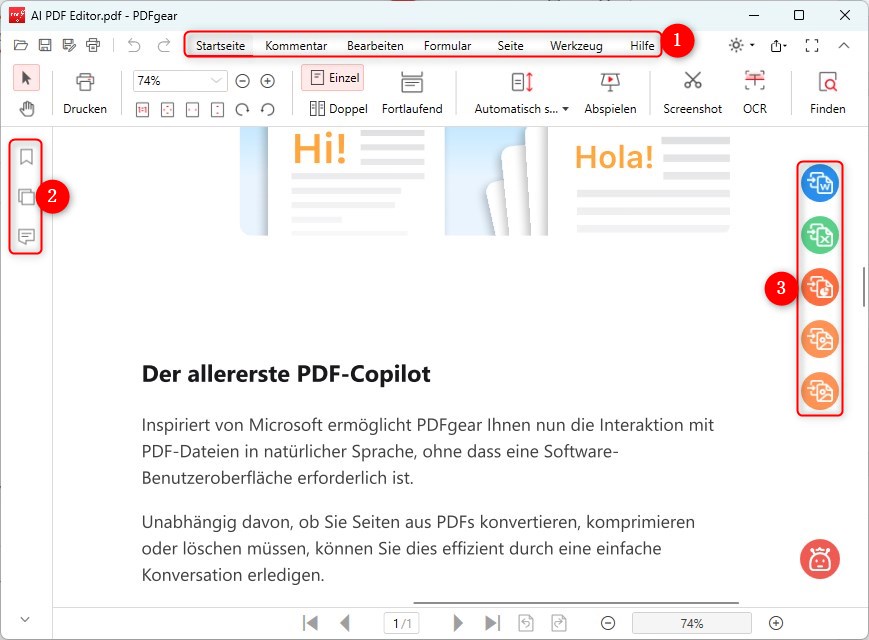Switch to the Werkzeug tab
The height and width of the screenshot is (640, 869).
coord(576,45)
